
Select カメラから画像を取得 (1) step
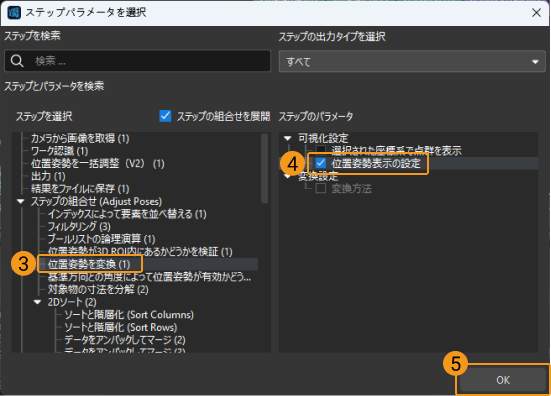point(80,138)
